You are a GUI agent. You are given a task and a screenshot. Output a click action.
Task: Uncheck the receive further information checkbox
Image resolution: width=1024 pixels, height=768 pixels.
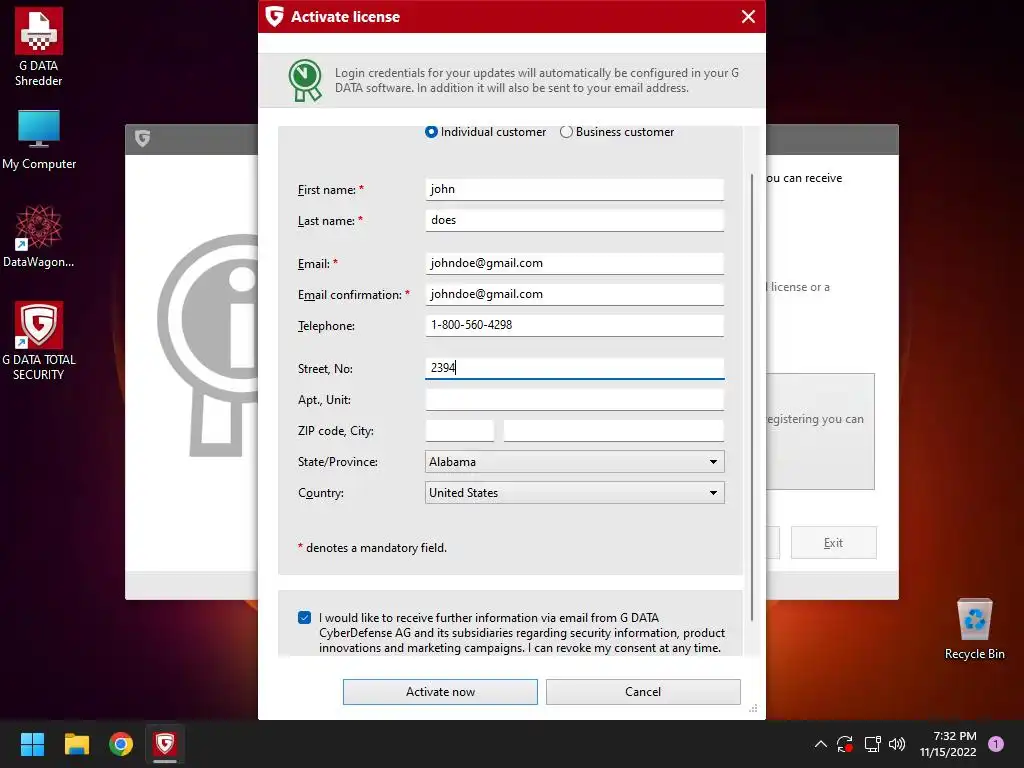pyautogui.click(x=304, y=618)
